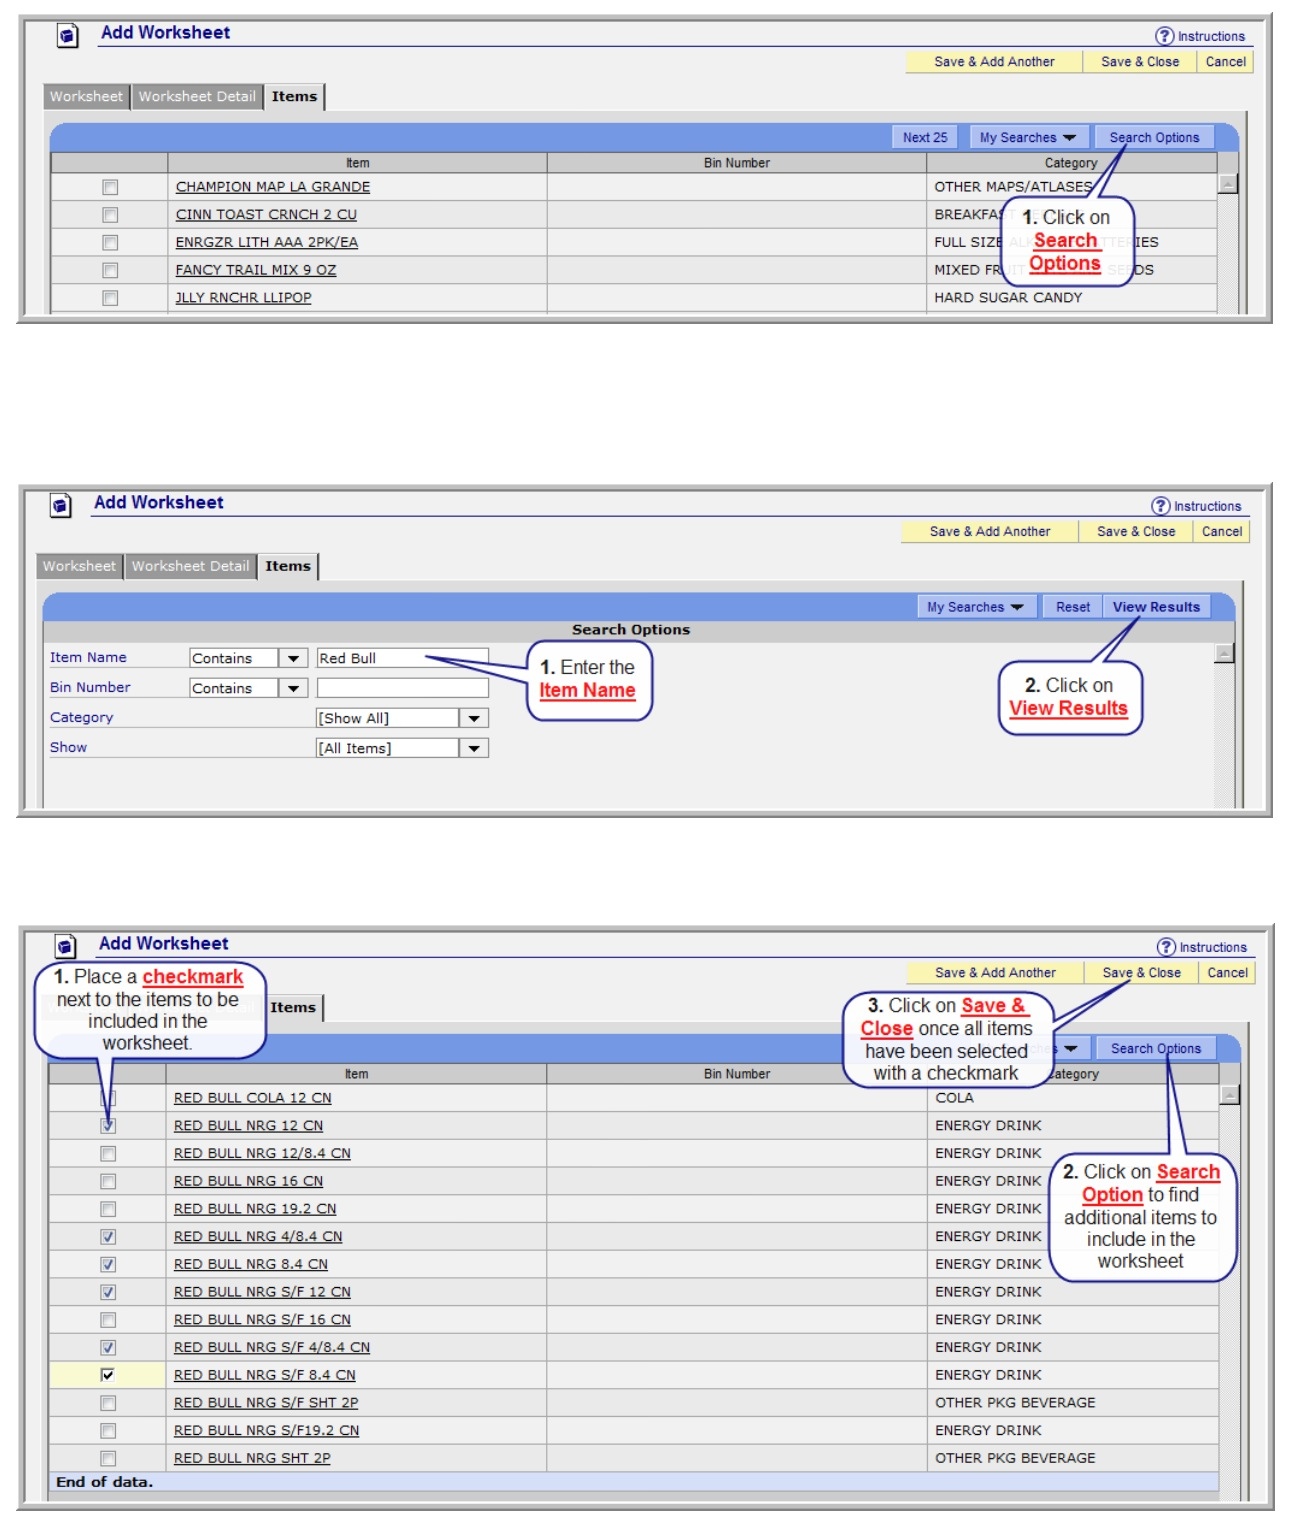Click Save & Add Another in top window
This screenshot has height=1525, width=1295.
[994, 62]
